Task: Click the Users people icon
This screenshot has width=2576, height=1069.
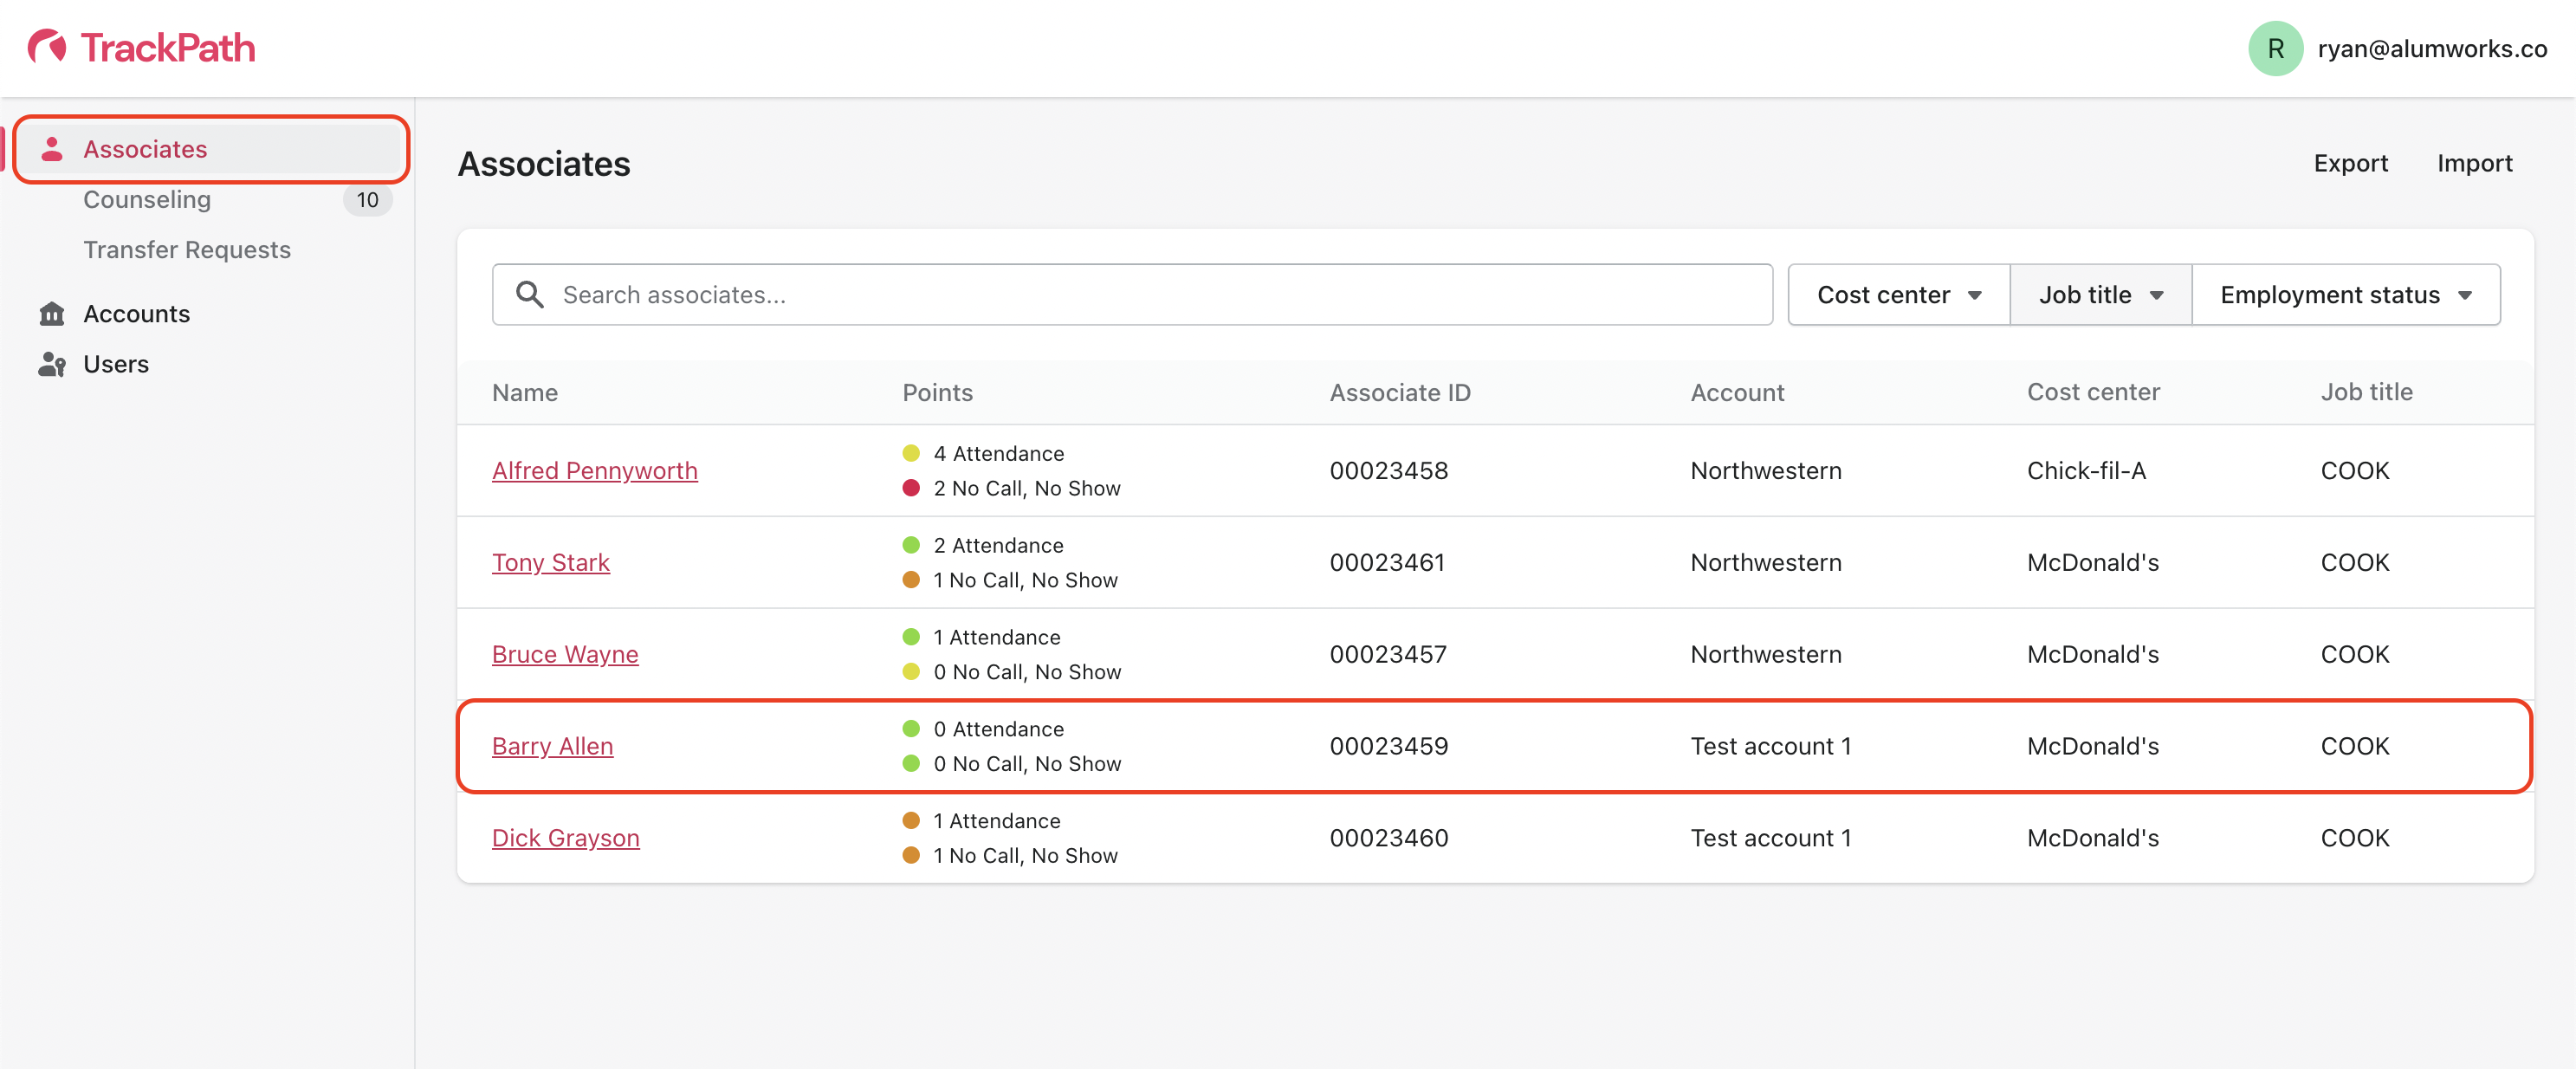Action: (x=52, y=364)
